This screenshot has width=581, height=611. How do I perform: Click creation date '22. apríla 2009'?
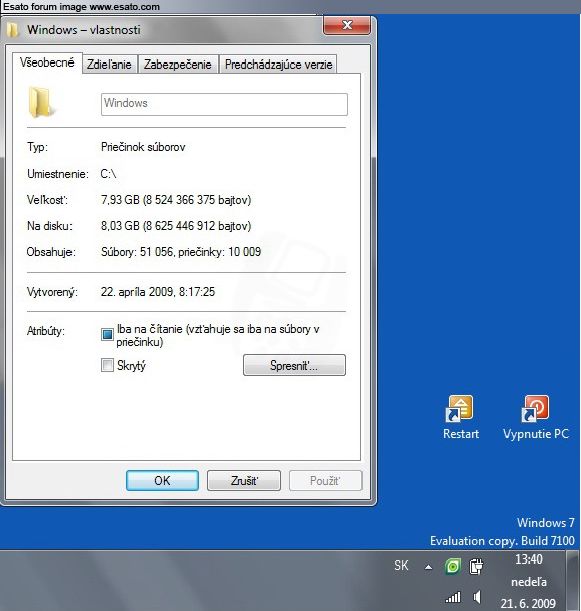137,292
